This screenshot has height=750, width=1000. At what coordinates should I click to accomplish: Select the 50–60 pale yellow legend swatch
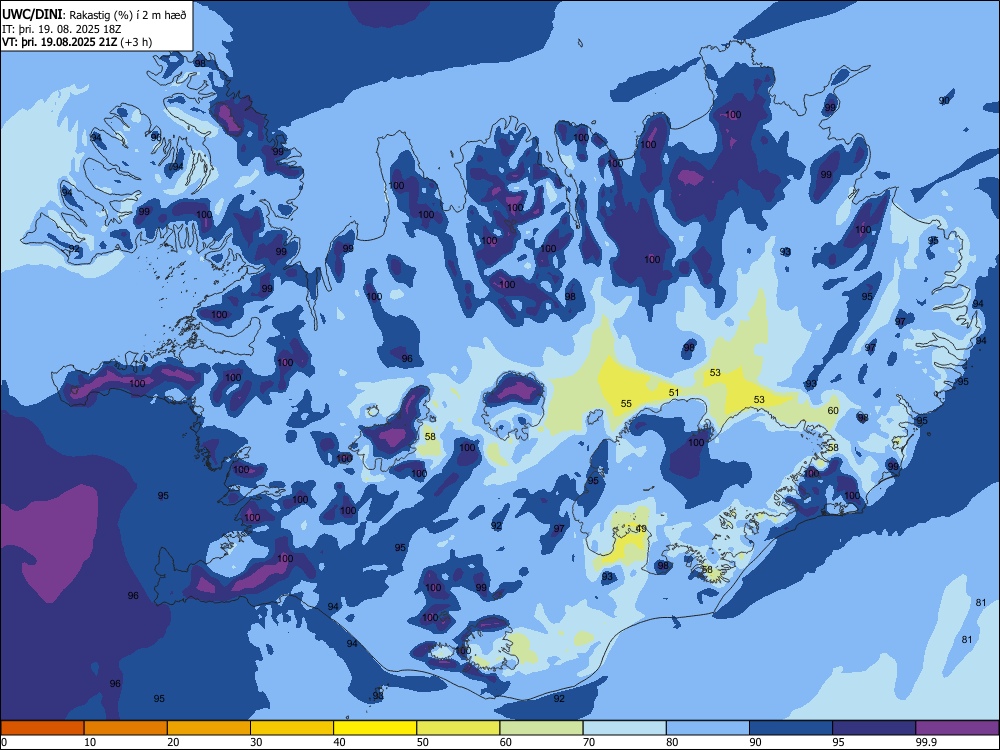click(x=458, y=728)
